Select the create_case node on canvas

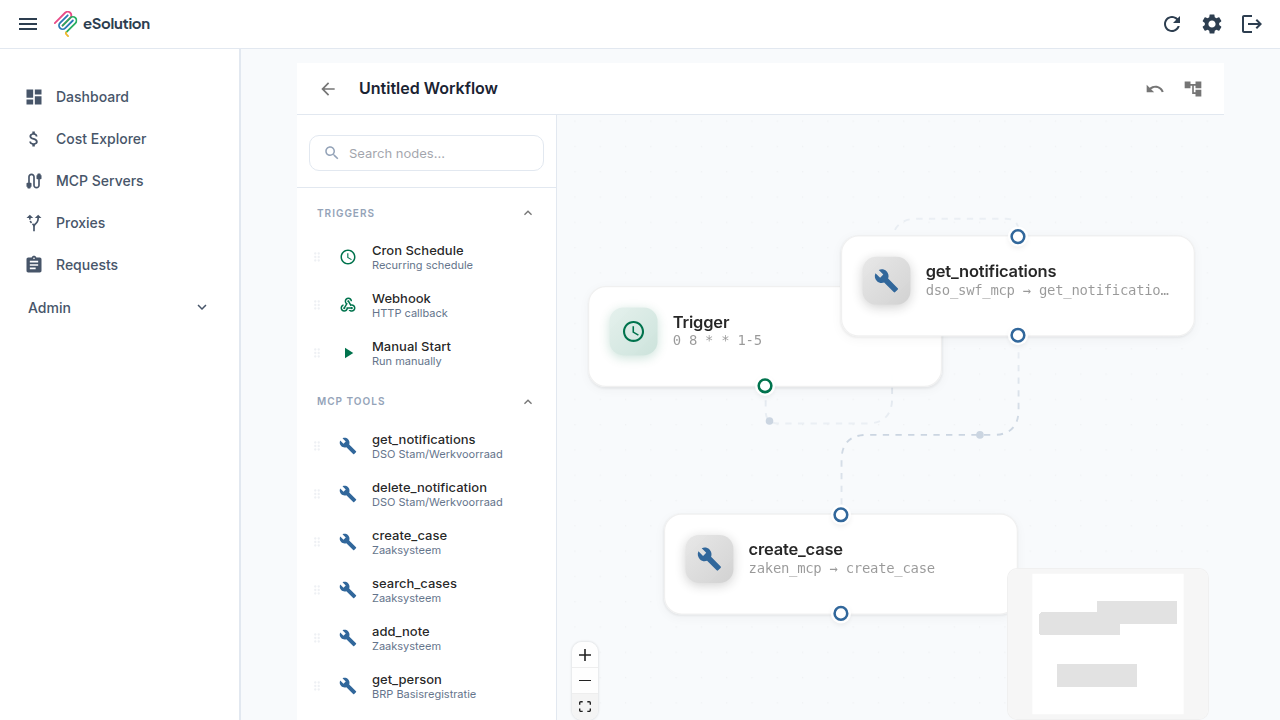841,564
